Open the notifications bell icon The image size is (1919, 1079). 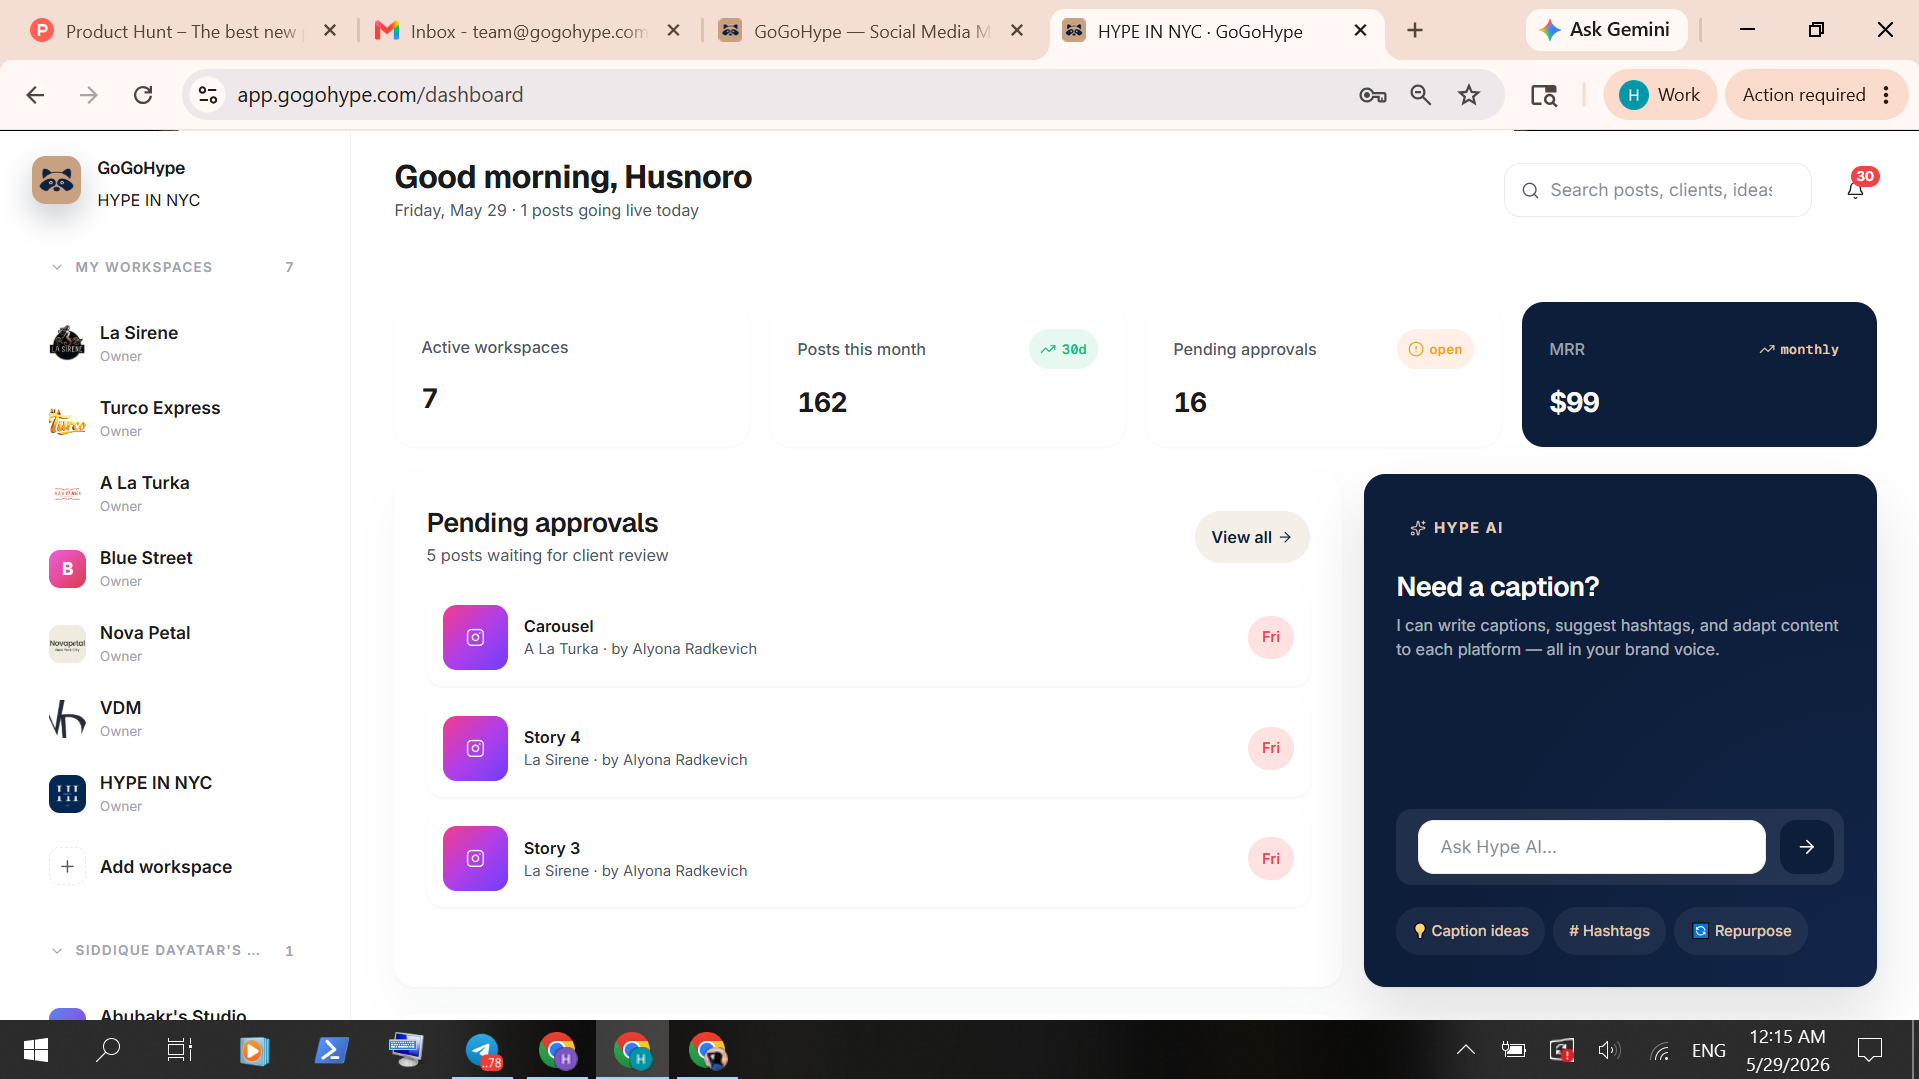click(x=1855, y=190)
